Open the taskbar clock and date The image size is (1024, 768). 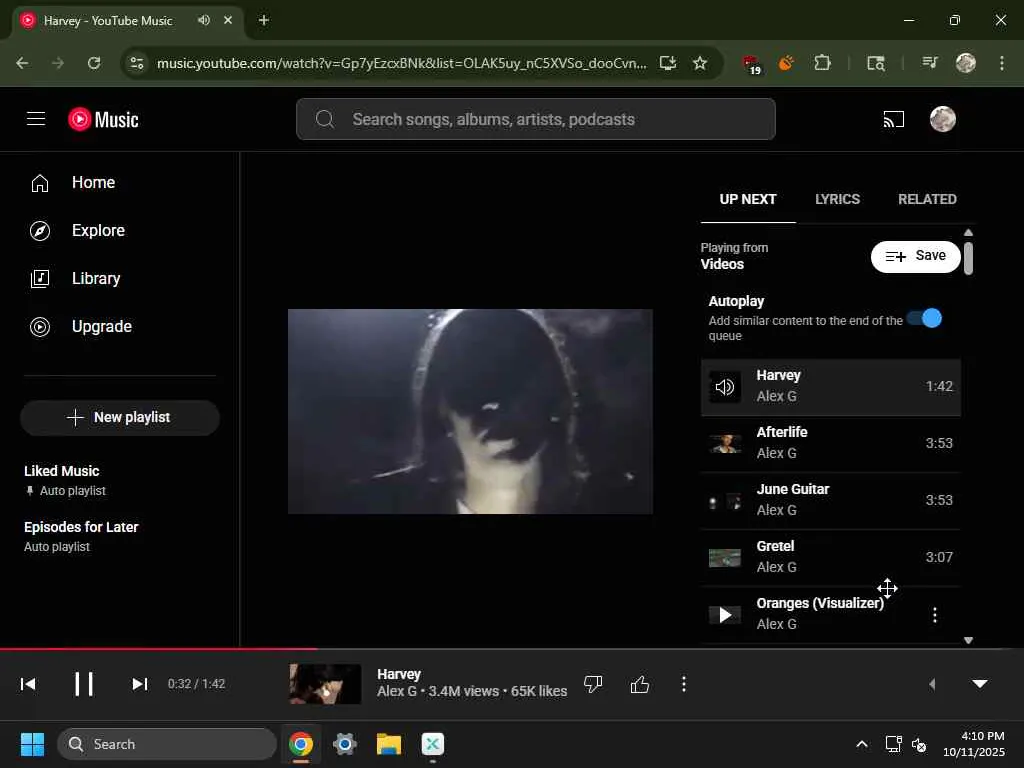[974, 744]
